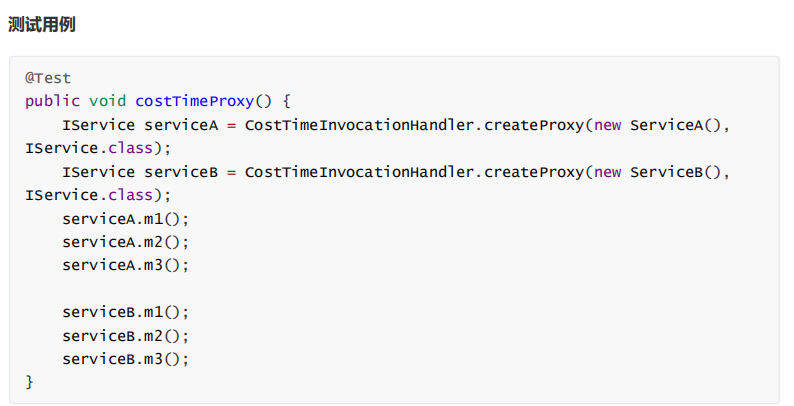Click the serviceB.m3(); line
The image size is (794, 406).
click(125, 358)
